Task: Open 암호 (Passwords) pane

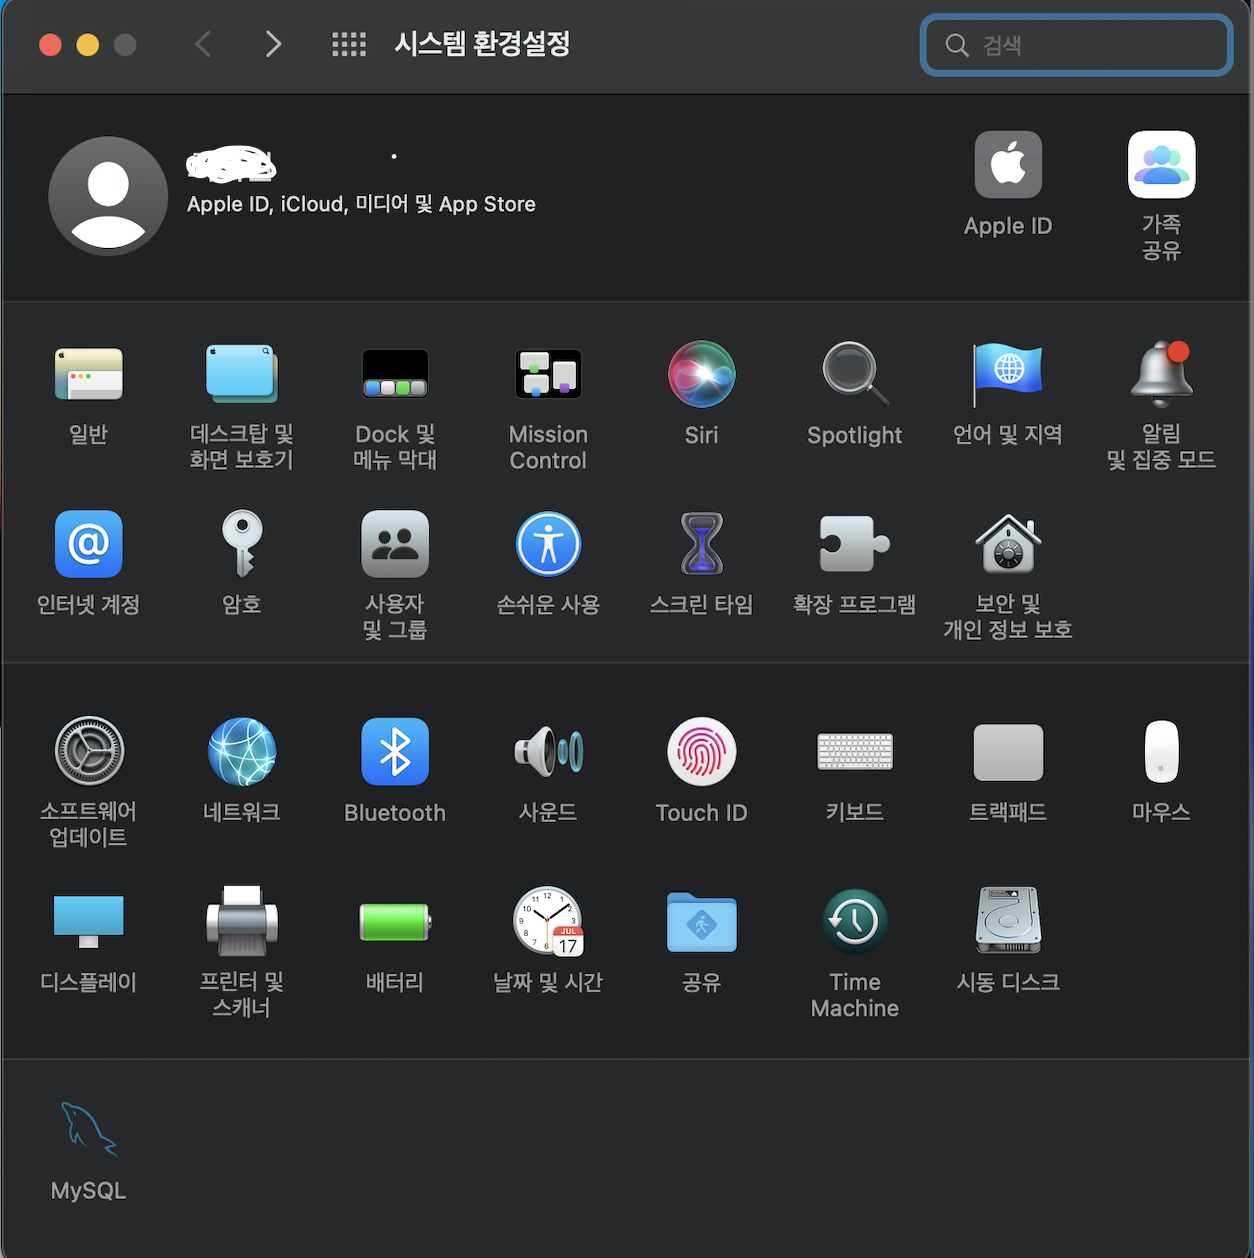Action: tap(242, 544)
